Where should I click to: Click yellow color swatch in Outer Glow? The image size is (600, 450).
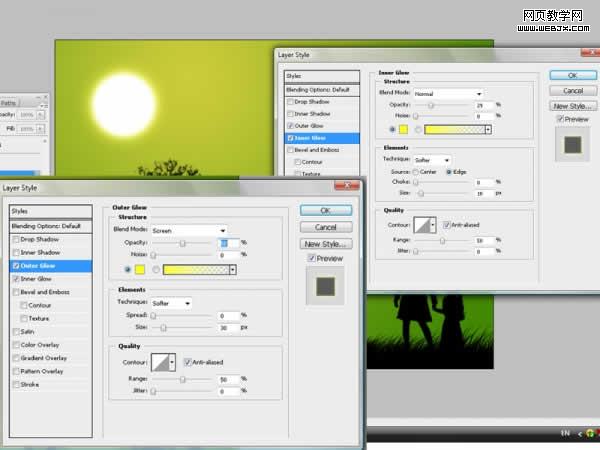tap(140, 270)
